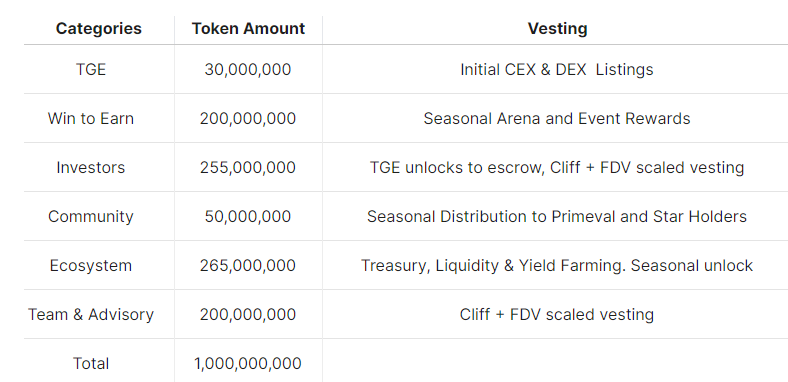
Task: Select the Token Amount column header
Action: (x=248, y=29)
